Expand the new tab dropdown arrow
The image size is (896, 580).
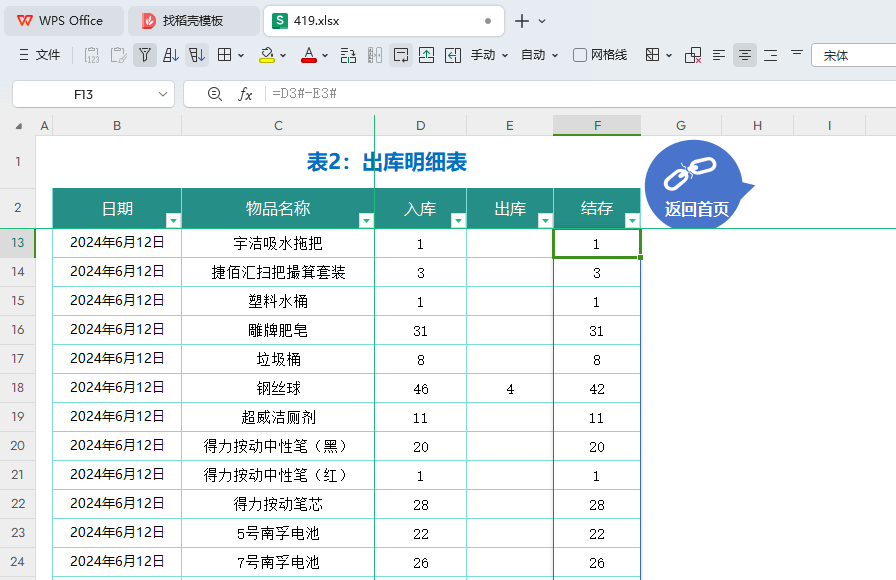[x=542, y=21]
